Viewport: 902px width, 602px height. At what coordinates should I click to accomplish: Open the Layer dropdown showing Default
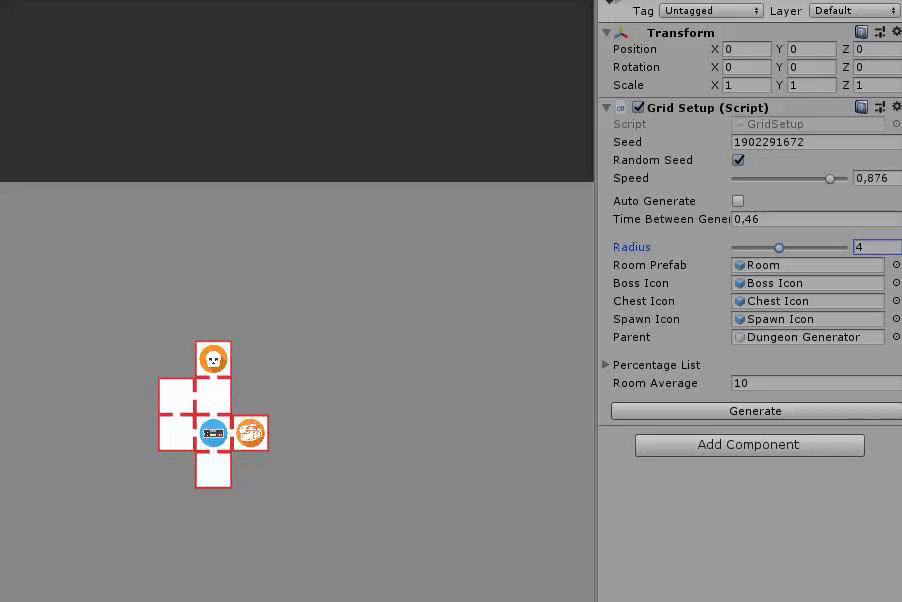point(853,10)
